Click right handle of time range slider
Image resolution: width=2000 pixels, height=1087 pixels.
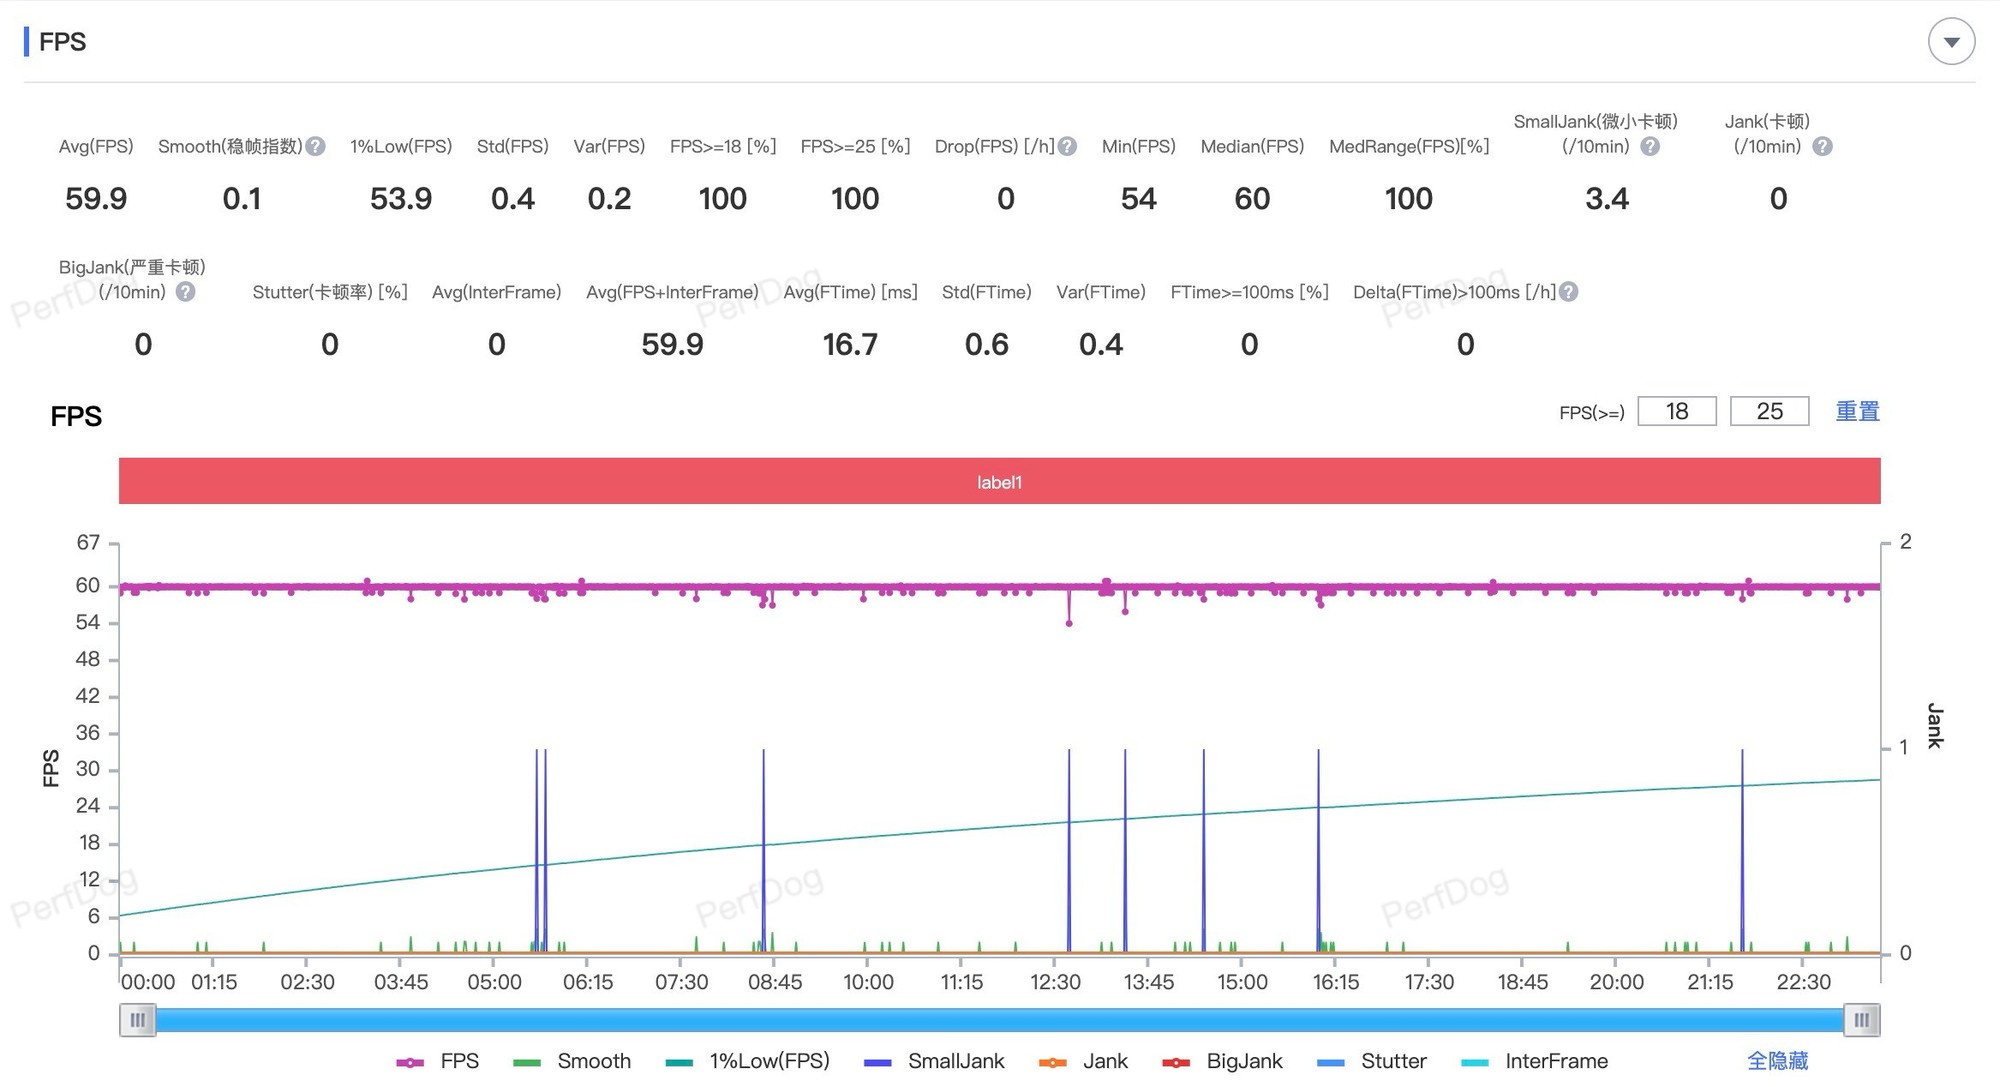1861,1020
